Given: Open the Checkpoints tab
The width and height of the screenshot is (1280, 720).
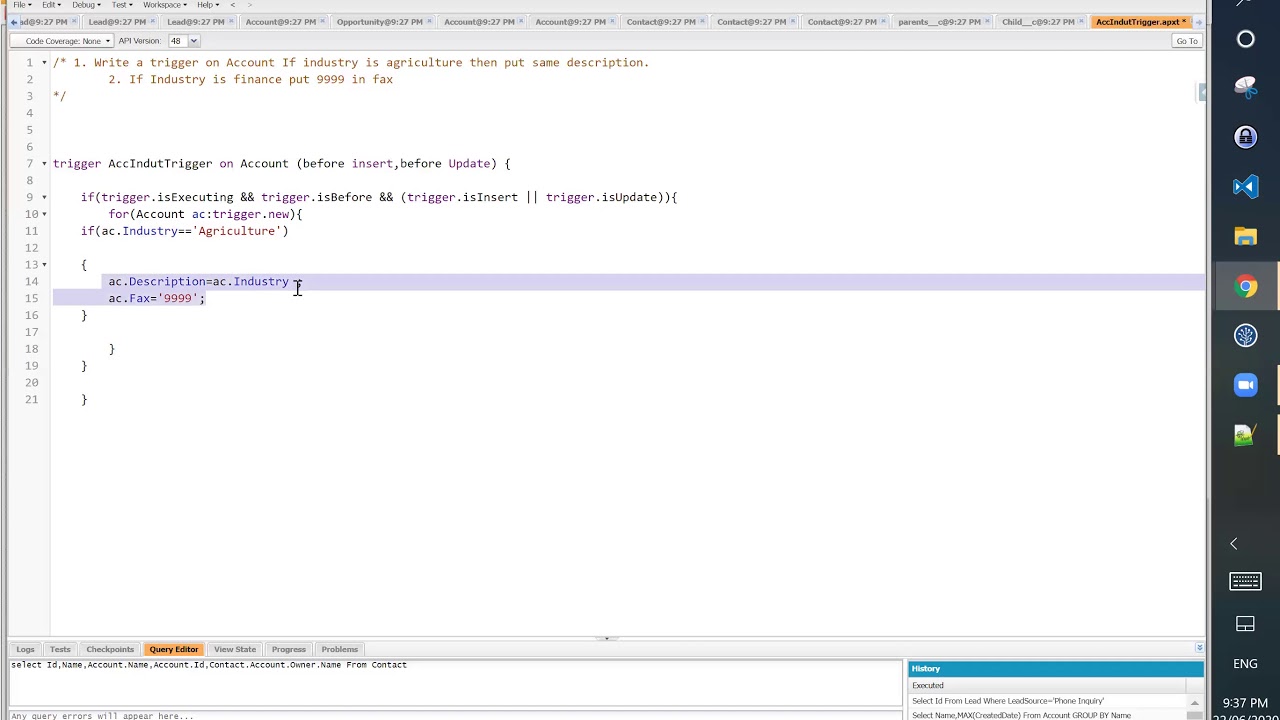Looking at the screenshot, I should [x=110, y=649].
